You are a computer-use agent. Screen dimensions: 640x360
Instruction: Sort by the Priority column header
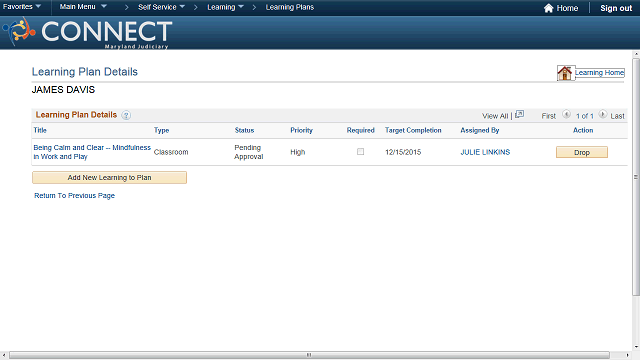click(301, 130)
